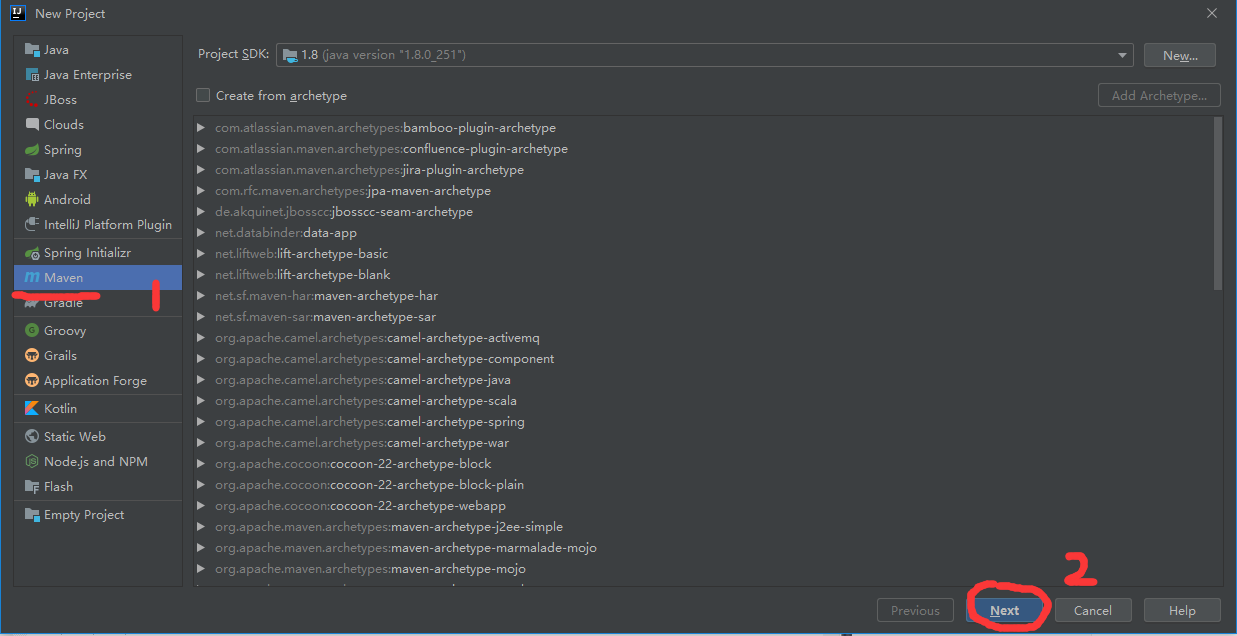Select cocoon-22-archetype-block-plain row
Viewport: 1237px width, 636px height.
click(702, 485)
